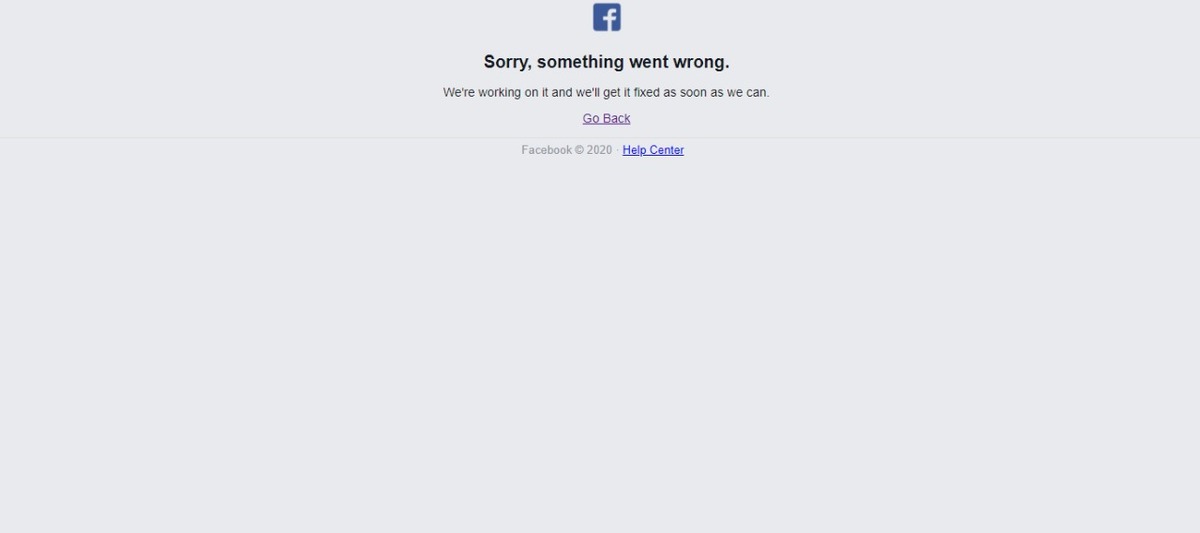The width and height of the screenshot is (1200, 533).
Task: Open the Help Center link
Action: (653, 150)
